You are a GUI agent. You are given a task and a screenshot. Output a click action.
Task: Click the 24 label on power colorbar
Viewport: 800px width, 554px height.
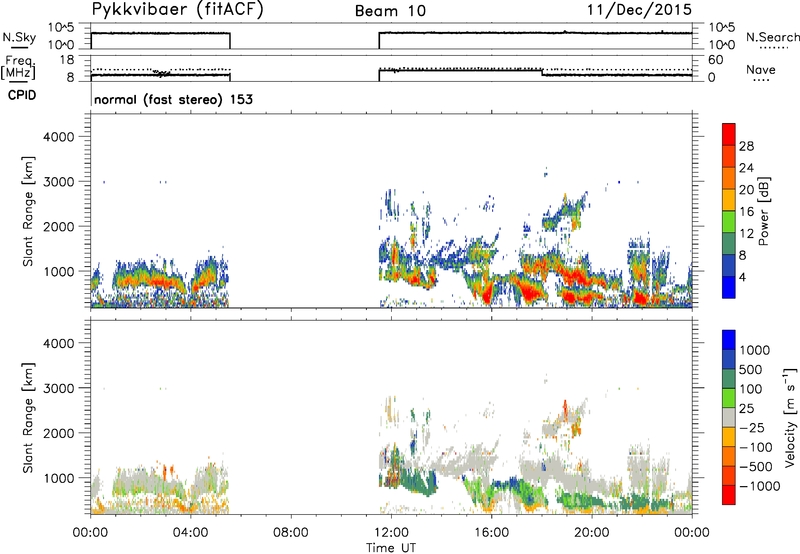tap(746, 168)
